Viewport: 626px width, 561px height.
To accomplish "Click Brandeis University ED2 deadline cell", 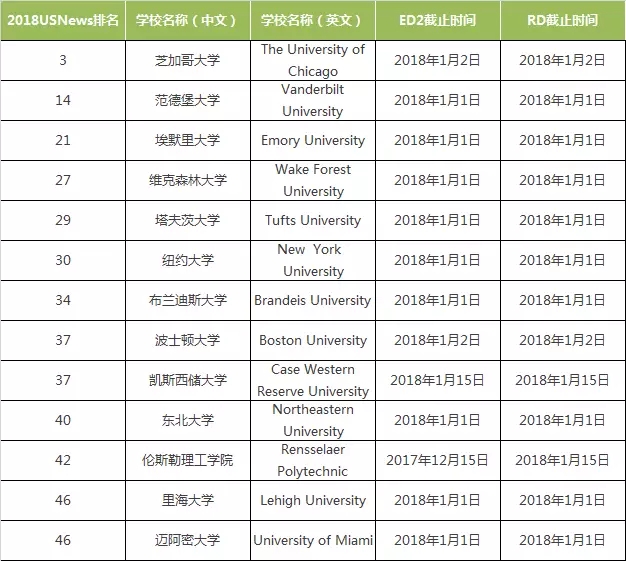I will 438,300.
